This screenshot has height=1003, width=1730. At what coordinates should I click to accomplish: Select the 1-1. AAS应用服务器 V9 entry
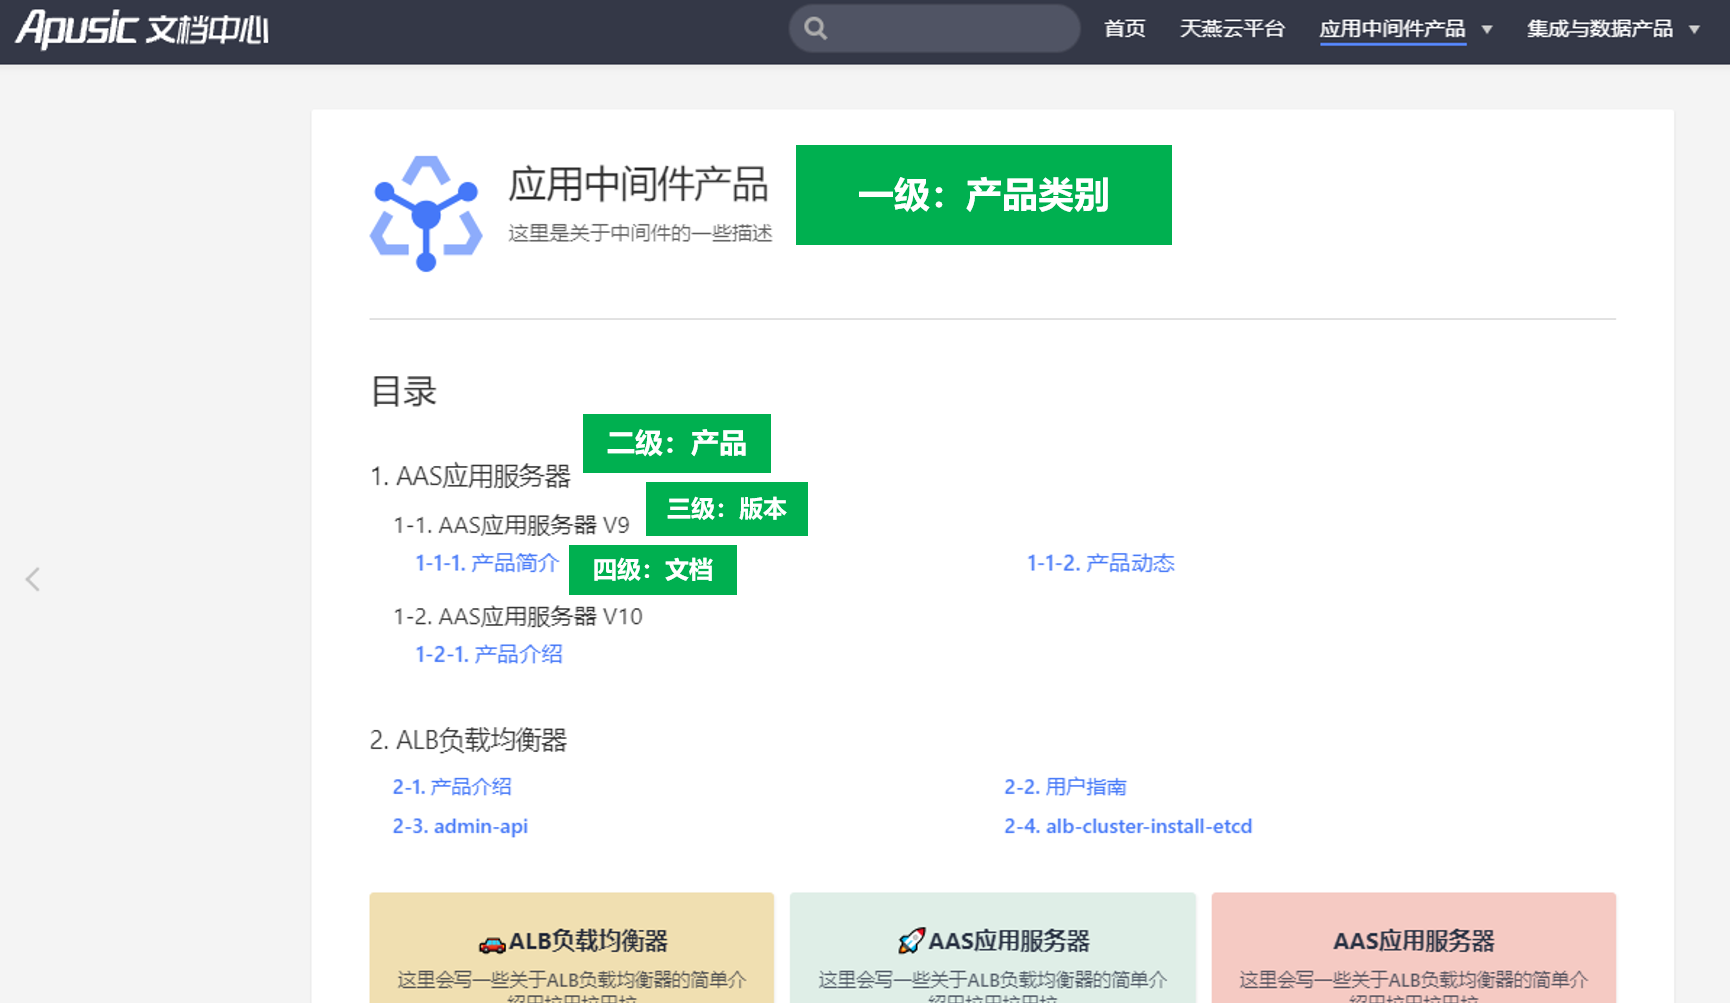pyautogui.click(x=511, y=525)
